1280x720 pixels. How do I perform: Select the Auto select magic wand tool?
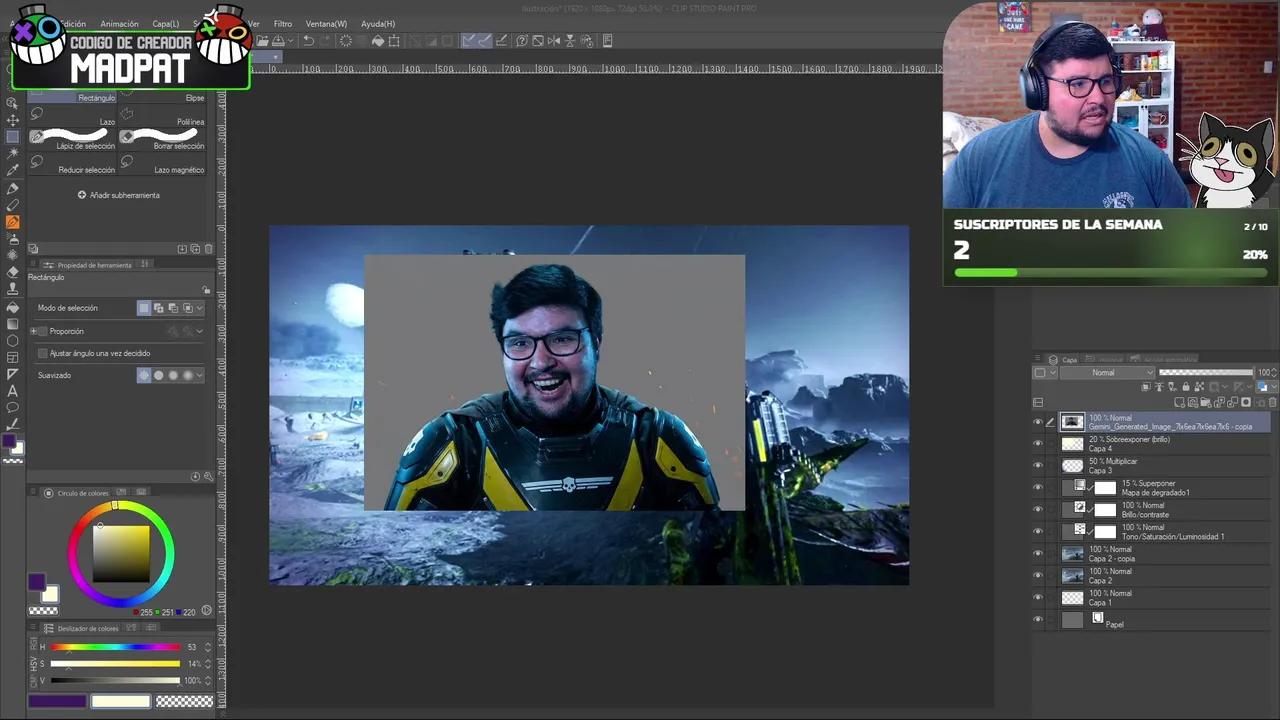coord(13,153)
